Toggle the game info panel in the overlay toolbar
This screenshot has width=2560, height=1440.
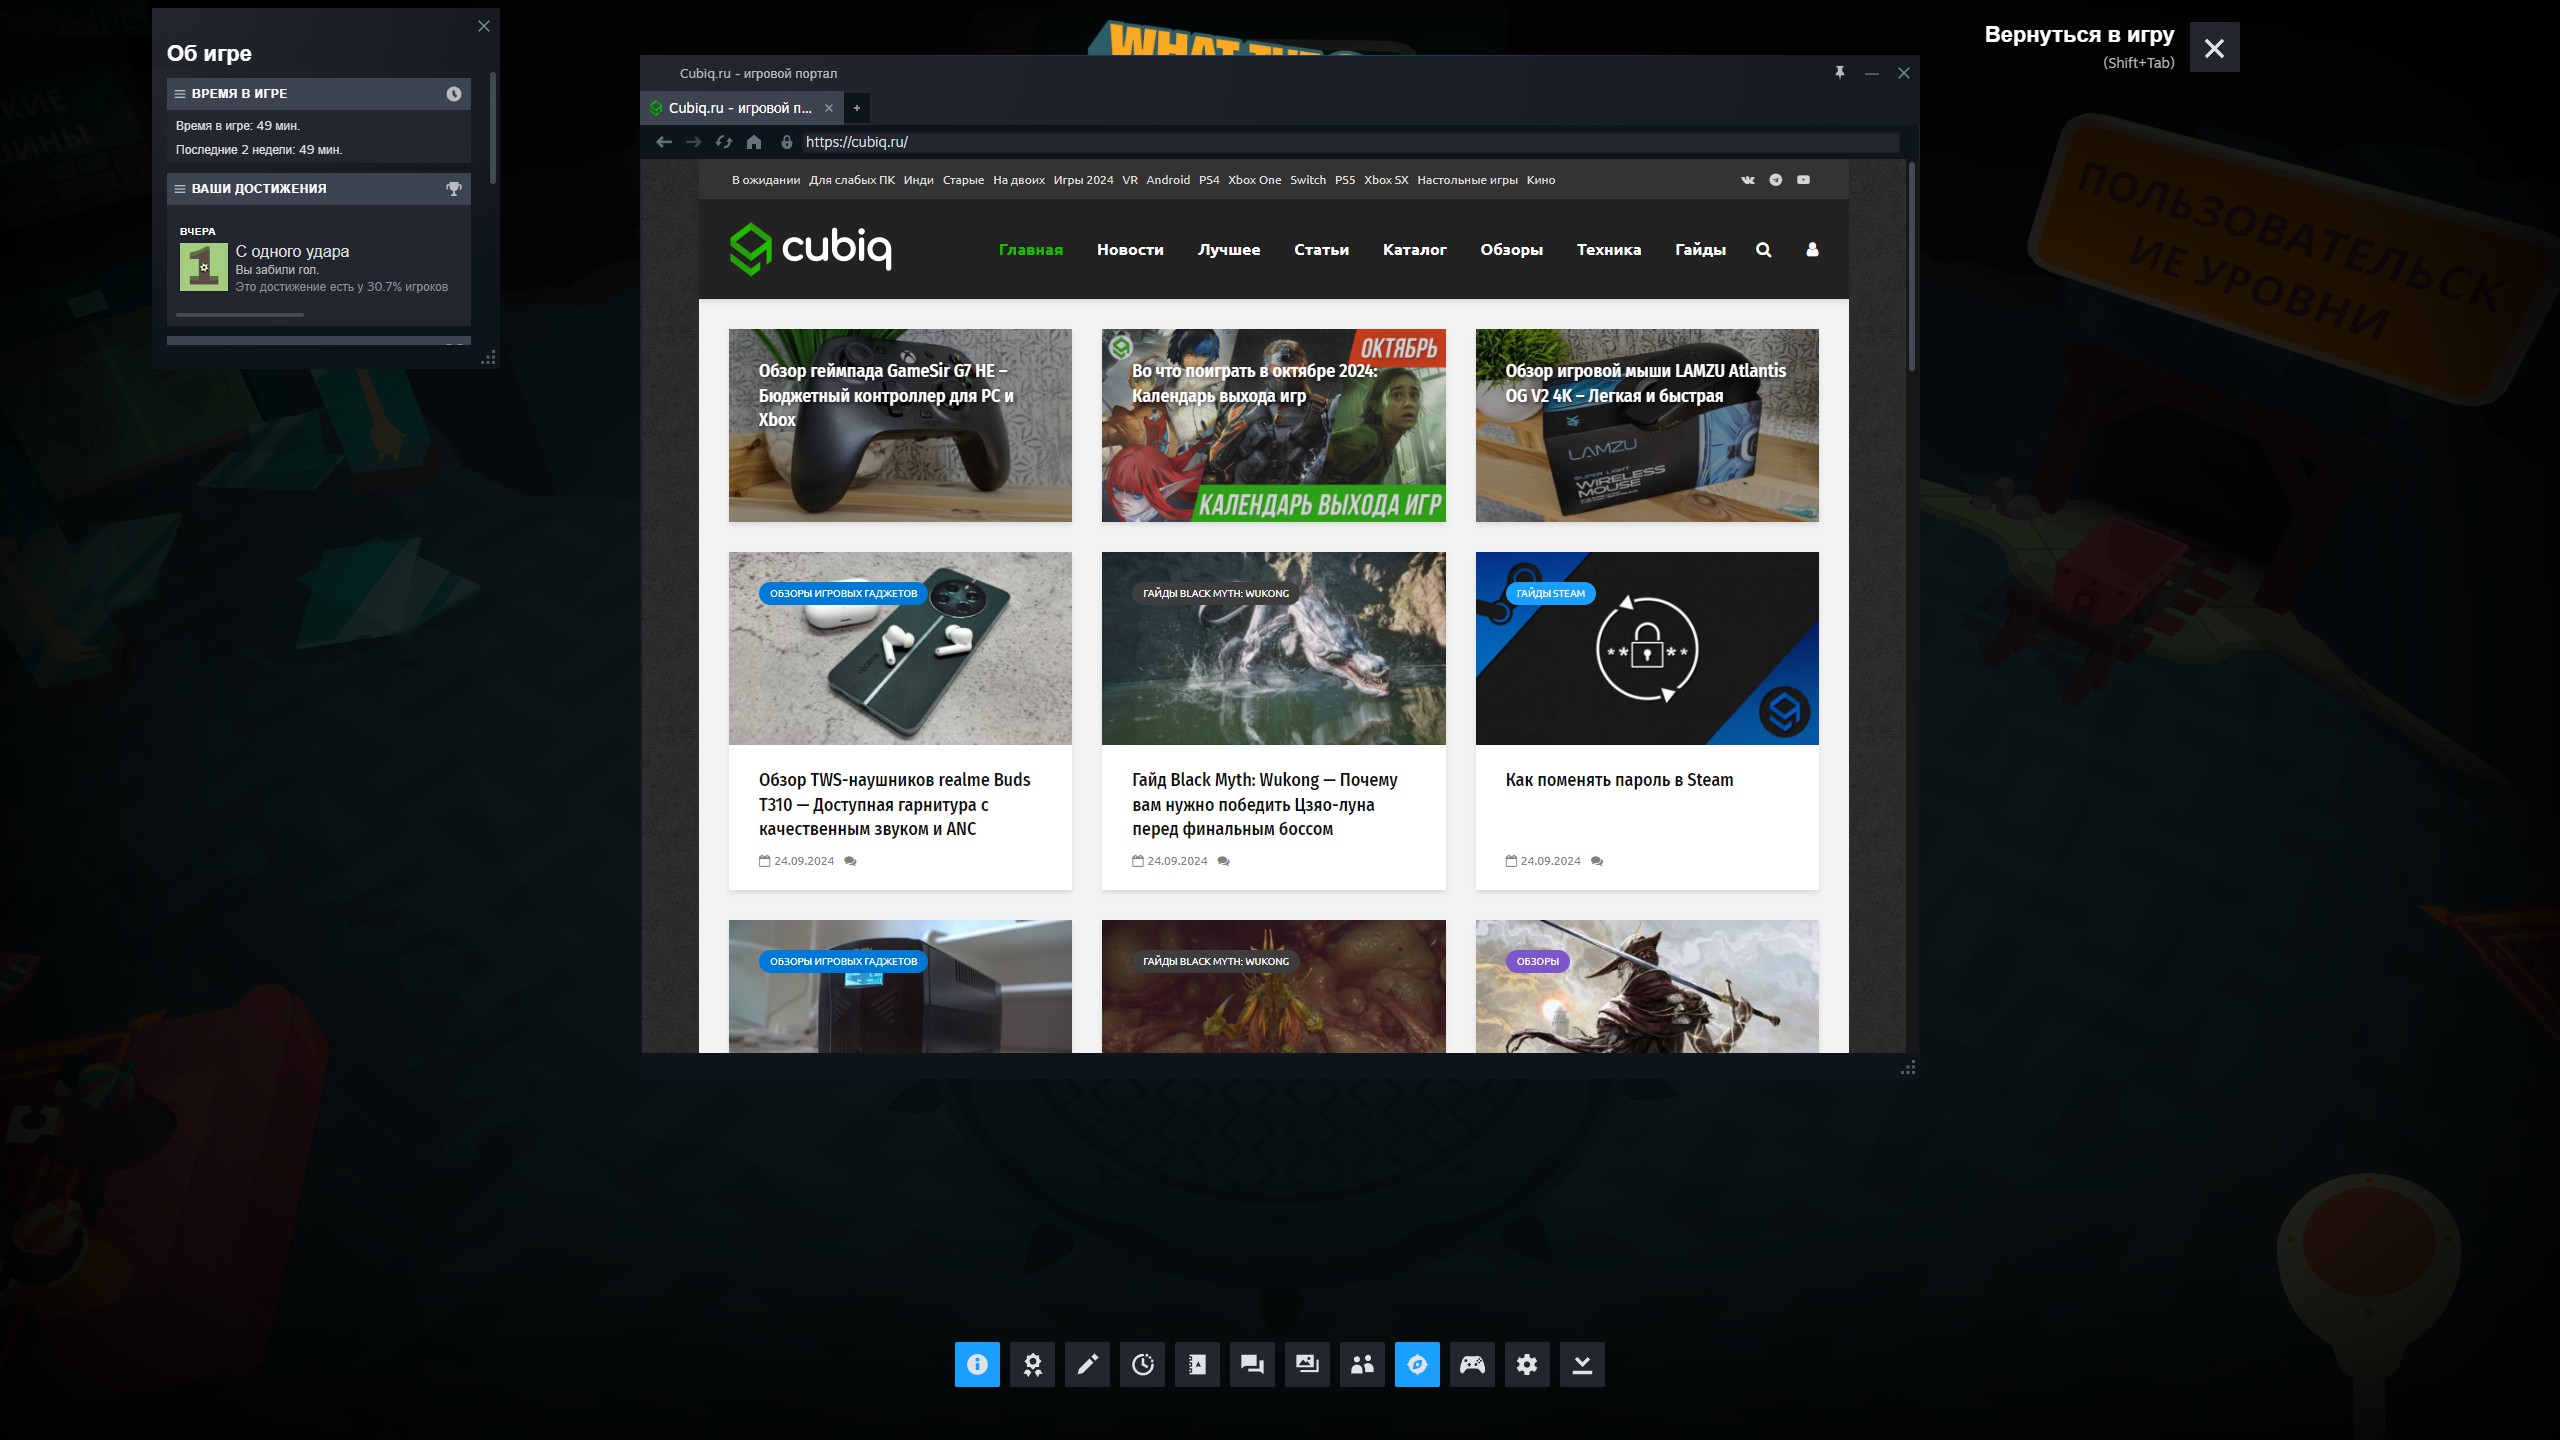[x=977, y=1364]
